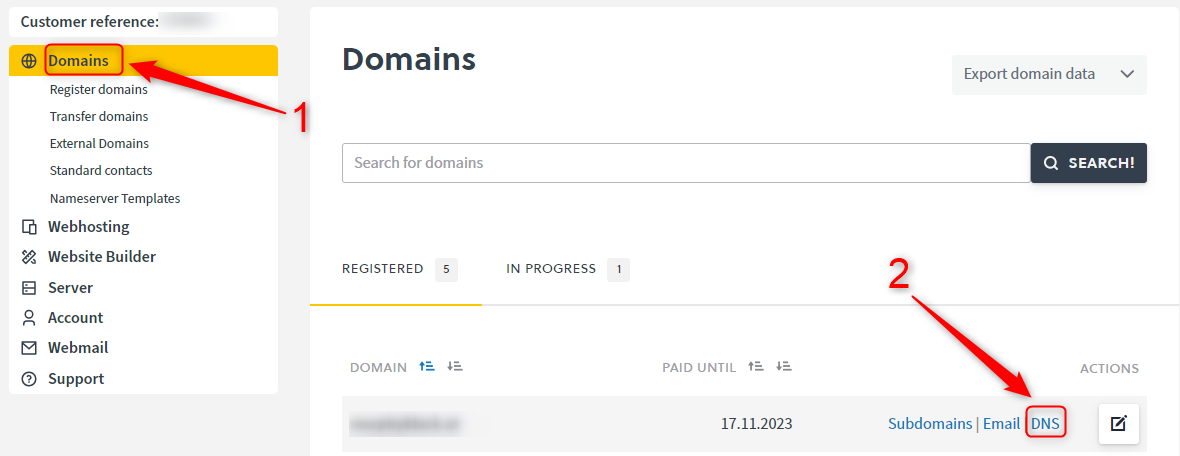Click the Support question mark icon

[x=29, y=378]
